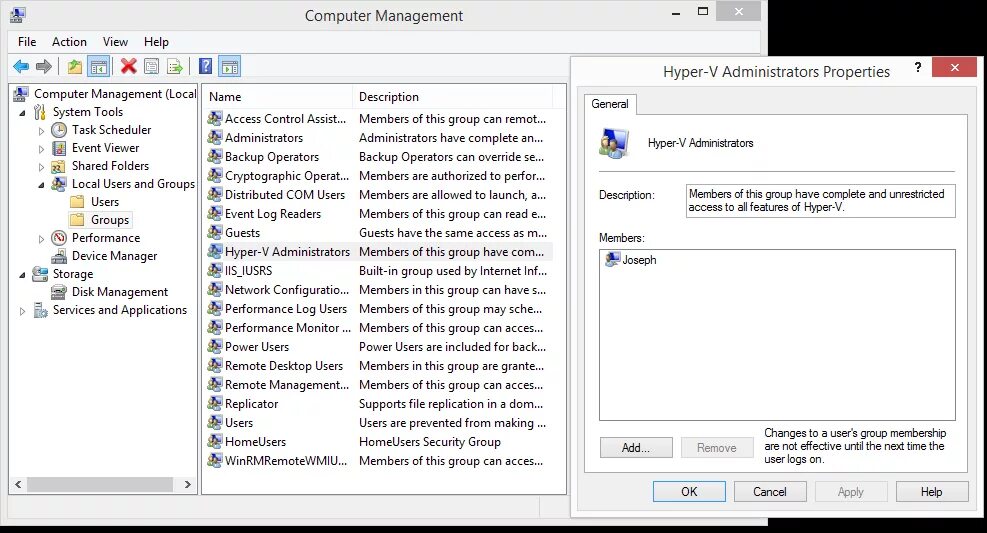Click the Up one level folder icon

[x=75, y=66]
